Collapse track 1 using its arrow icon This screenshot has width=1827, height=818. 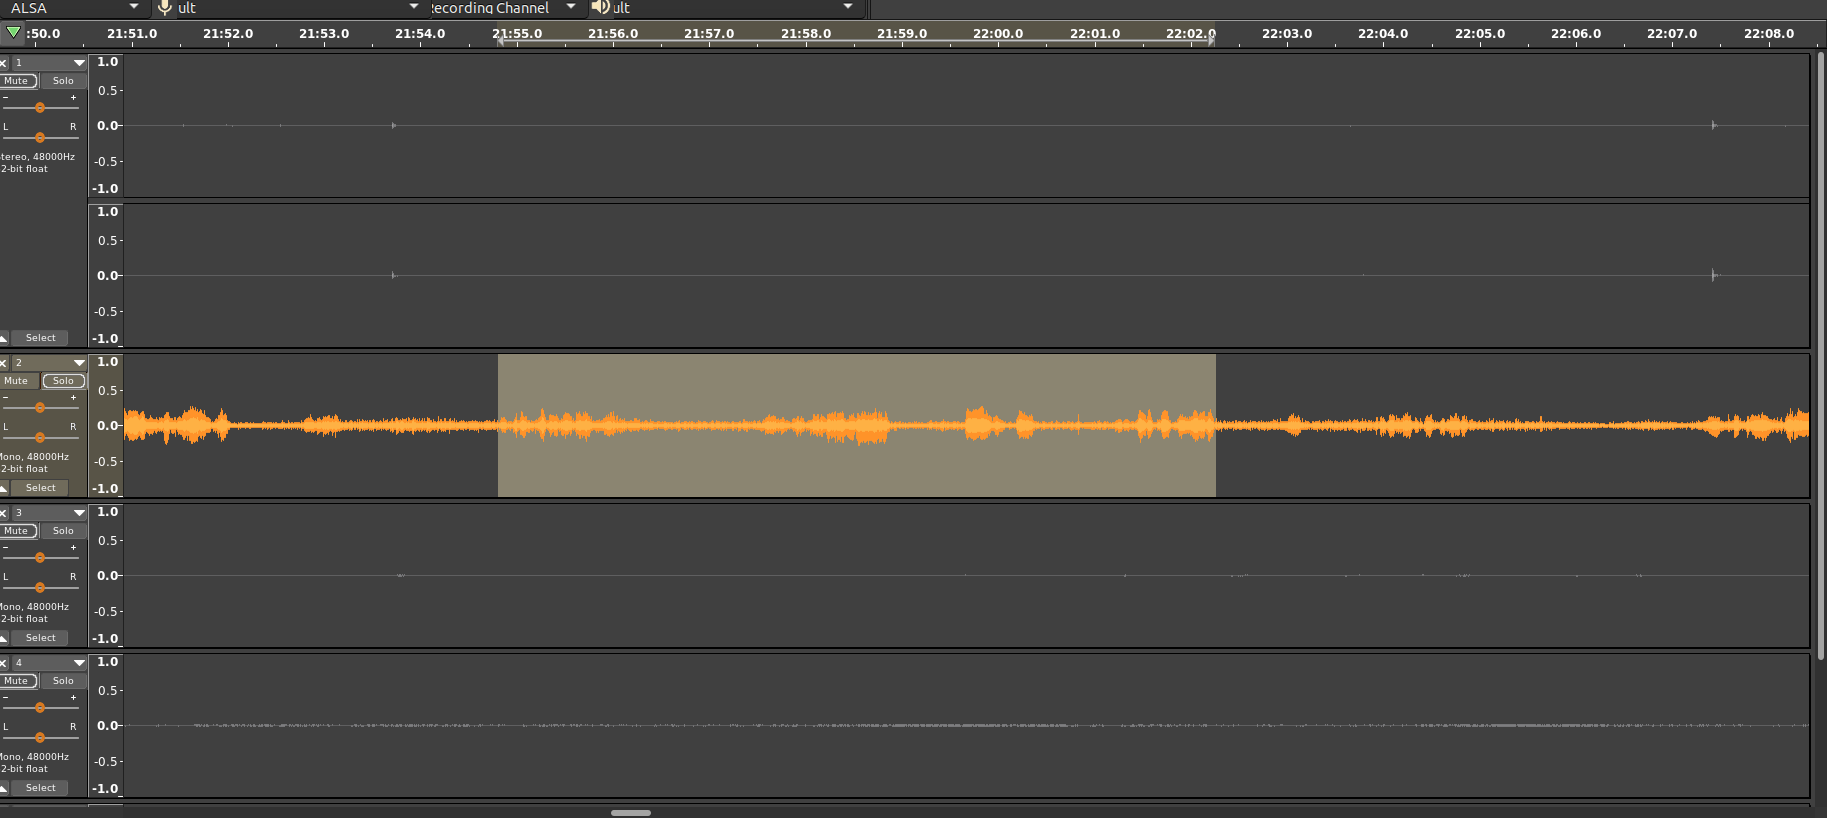(4, 338)
